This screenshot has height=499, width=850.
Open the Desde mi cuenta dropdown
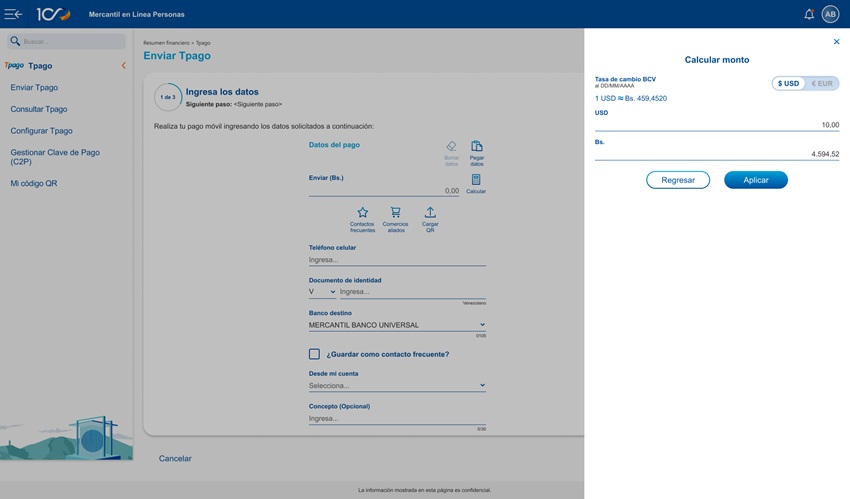397,386
